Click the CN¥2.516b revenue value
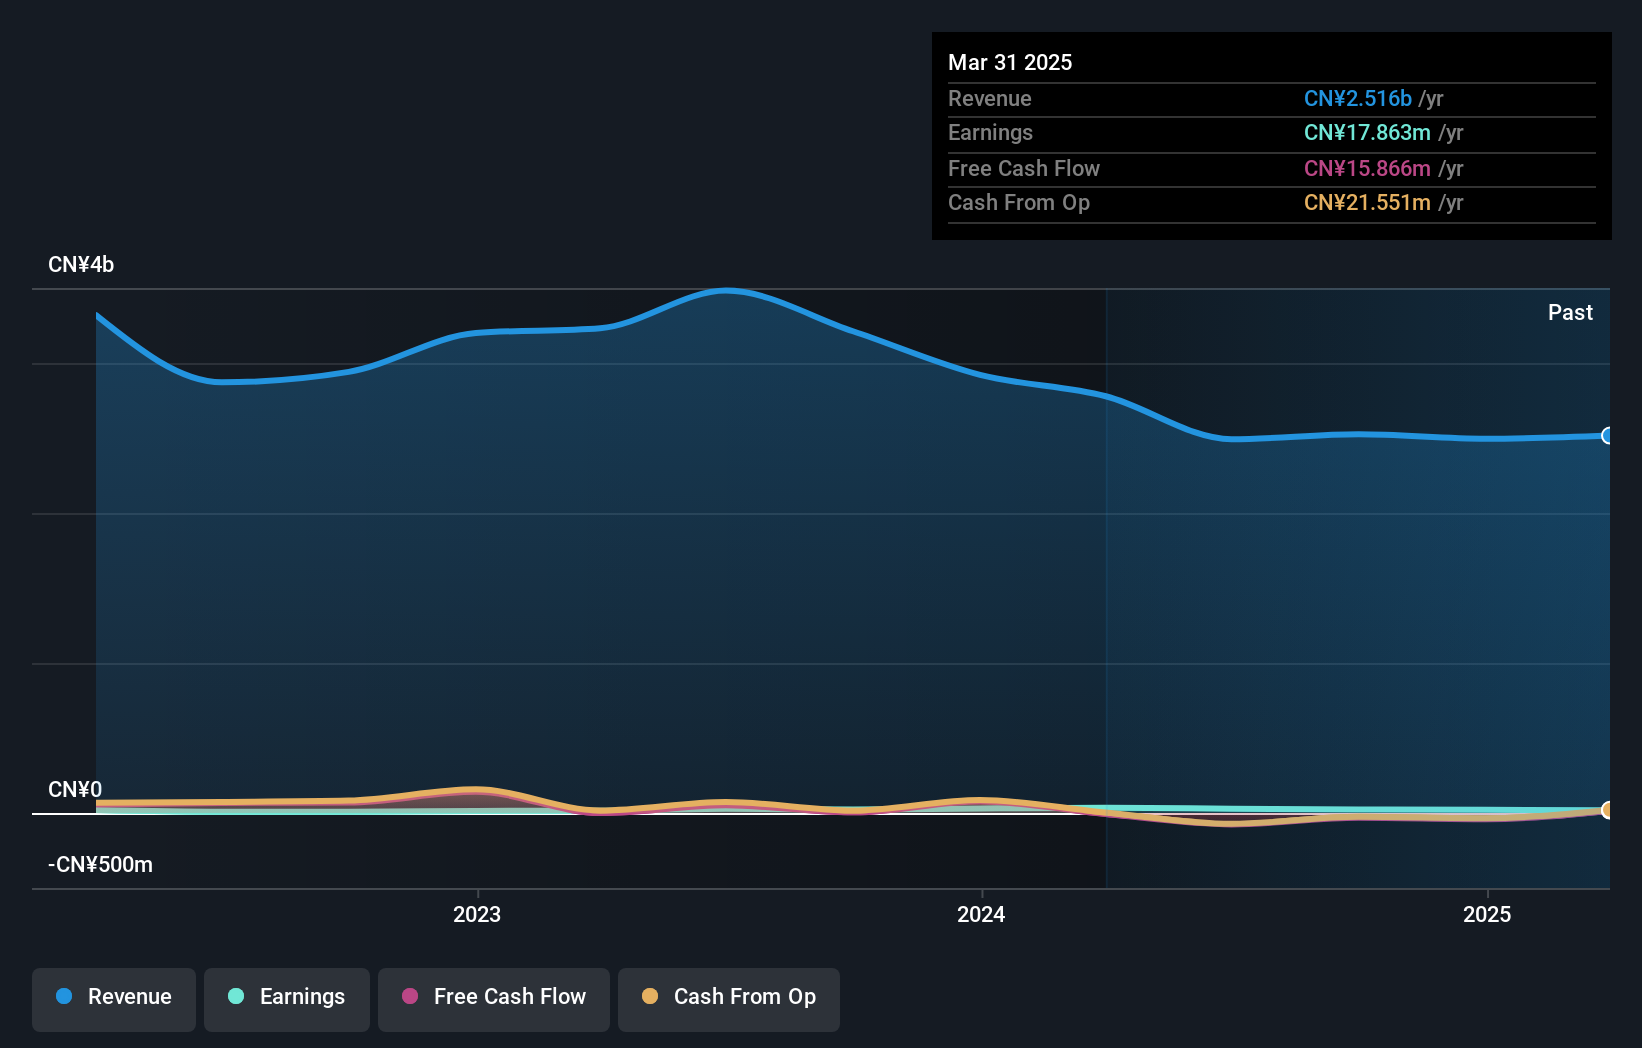Image resolution: width=1642 pixels, height=1048 pixels. (x=1358, y=98)
